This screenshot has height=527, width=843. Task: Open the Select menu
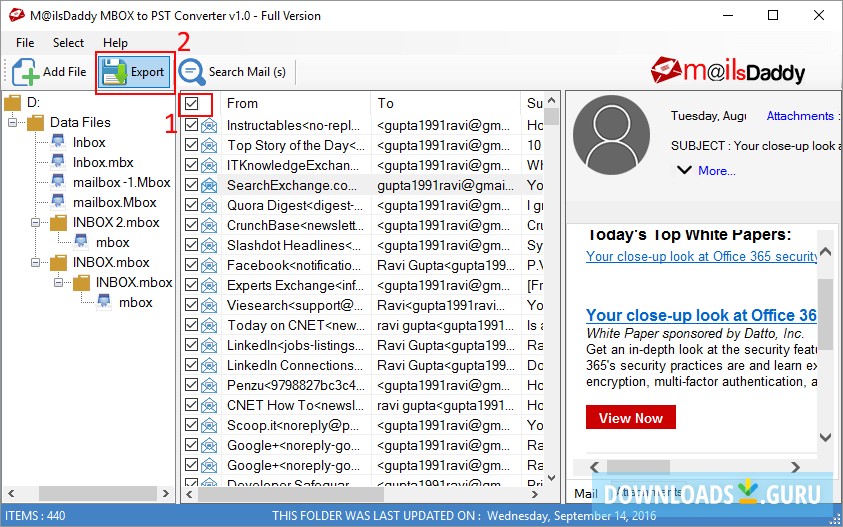(x=68, y=42)
